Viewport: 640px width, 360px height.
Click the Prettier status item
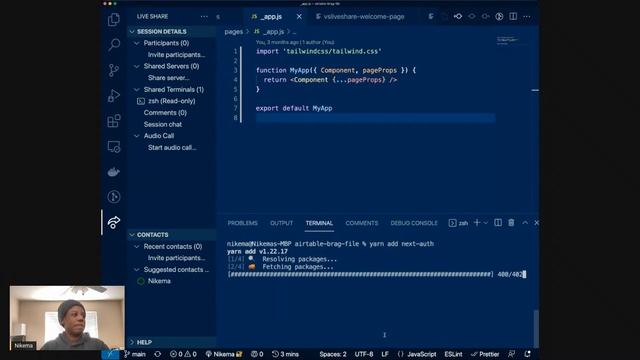click(485, 354)
